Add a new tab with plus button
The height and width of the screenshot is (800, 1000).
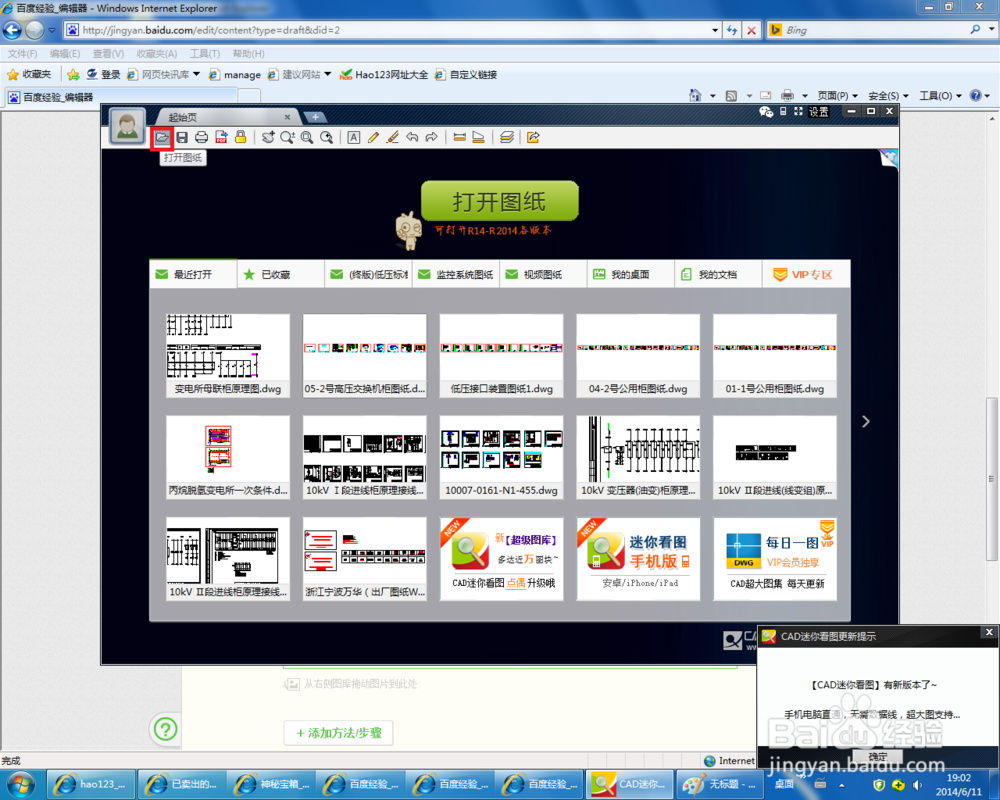tap(315, 117)
